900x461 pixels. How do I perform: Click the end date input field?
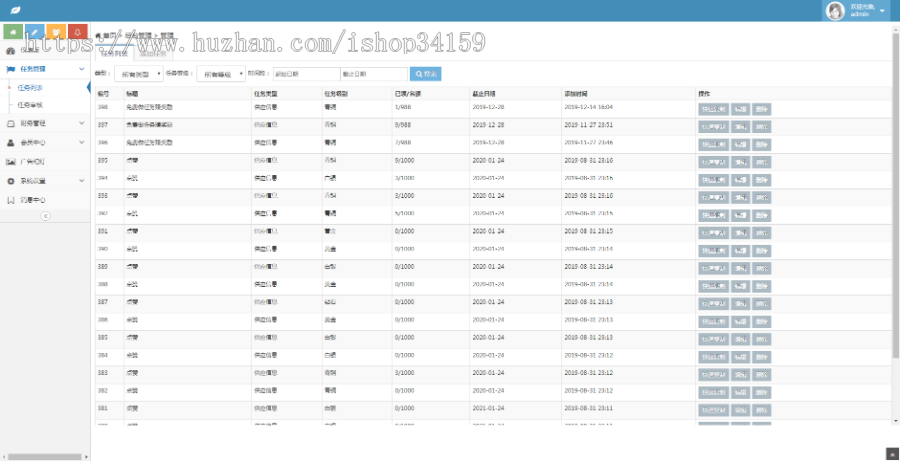click(374, 73)
